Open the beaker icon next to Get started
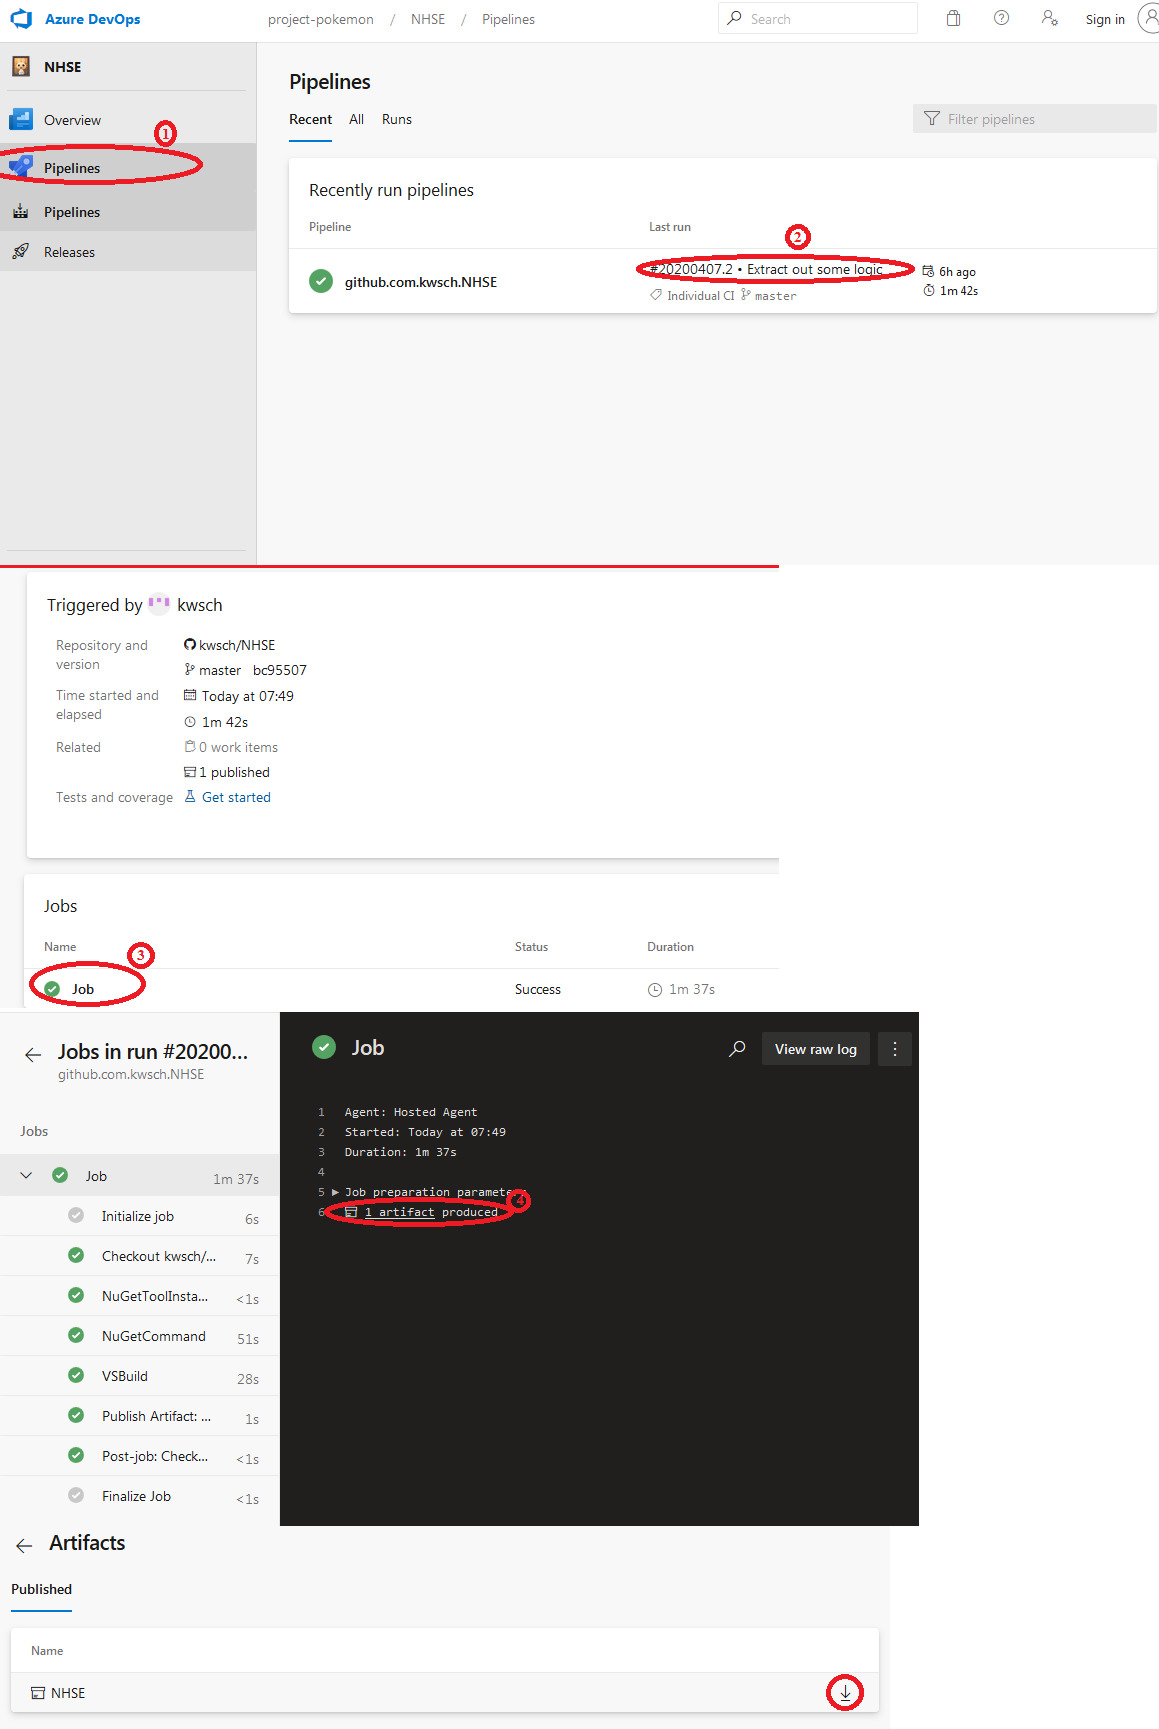 (x=190, y=796)
